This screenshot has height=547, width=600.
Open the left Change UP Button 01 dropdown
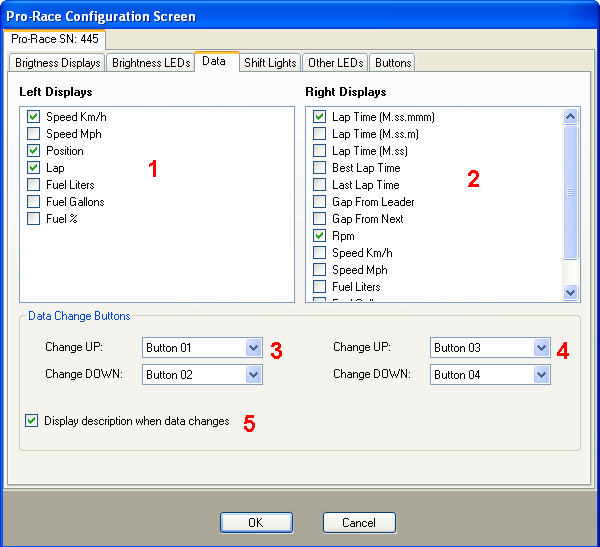[253, 348]
